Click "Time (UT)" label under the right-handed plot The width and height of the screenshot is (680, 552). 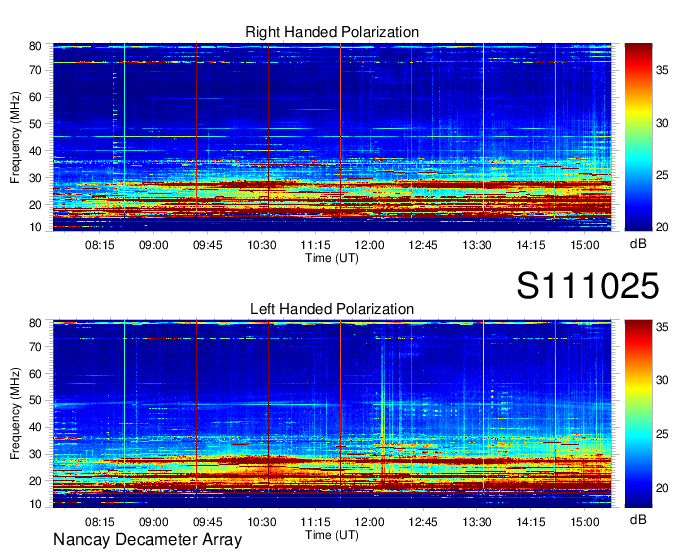point(332,258)
